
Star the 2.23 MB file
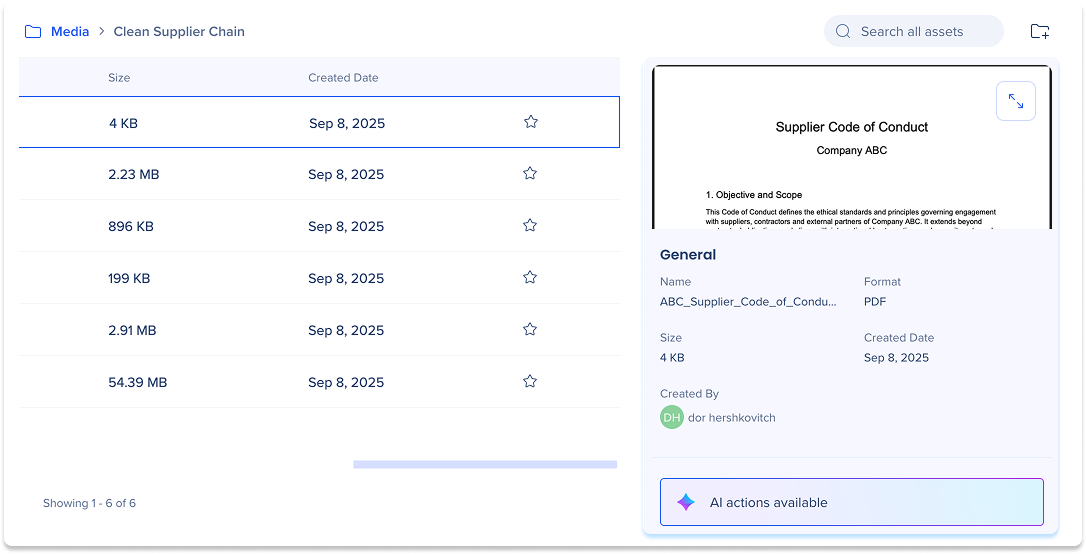click(x=530, y=174)
